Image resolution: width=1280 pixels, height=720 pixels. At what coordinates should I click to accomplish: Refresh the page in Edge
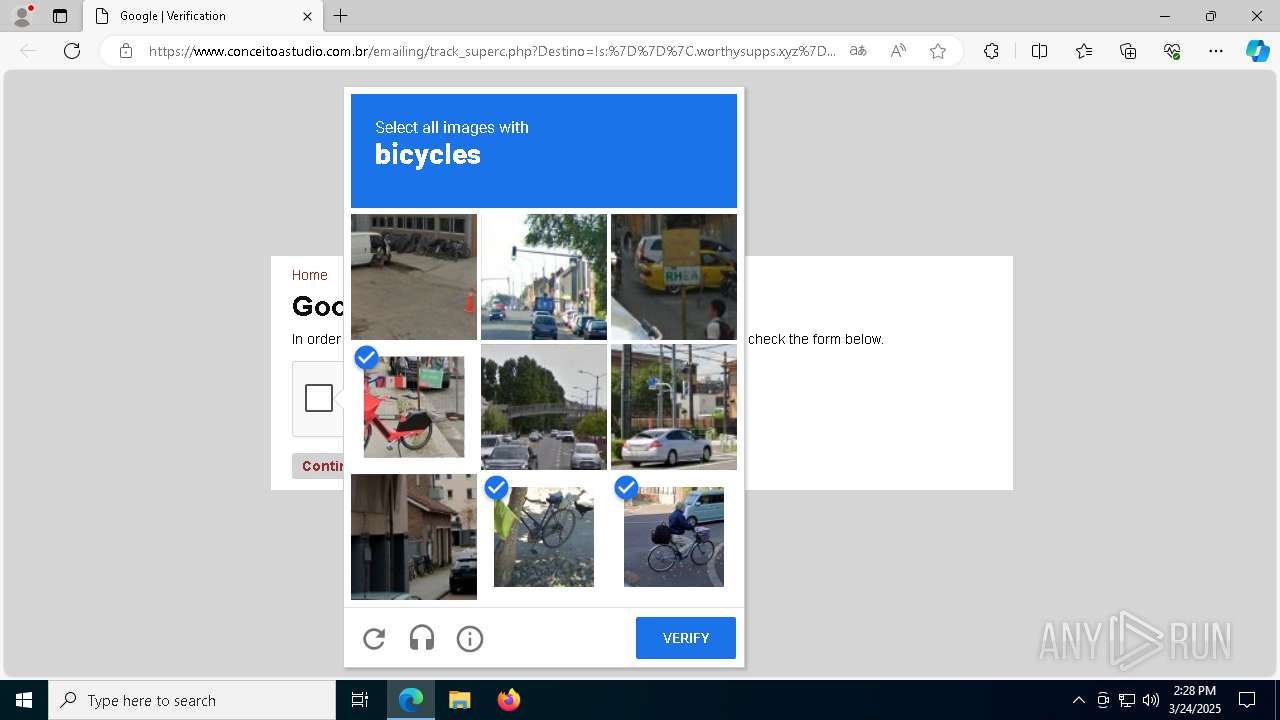tap(72, 51)
